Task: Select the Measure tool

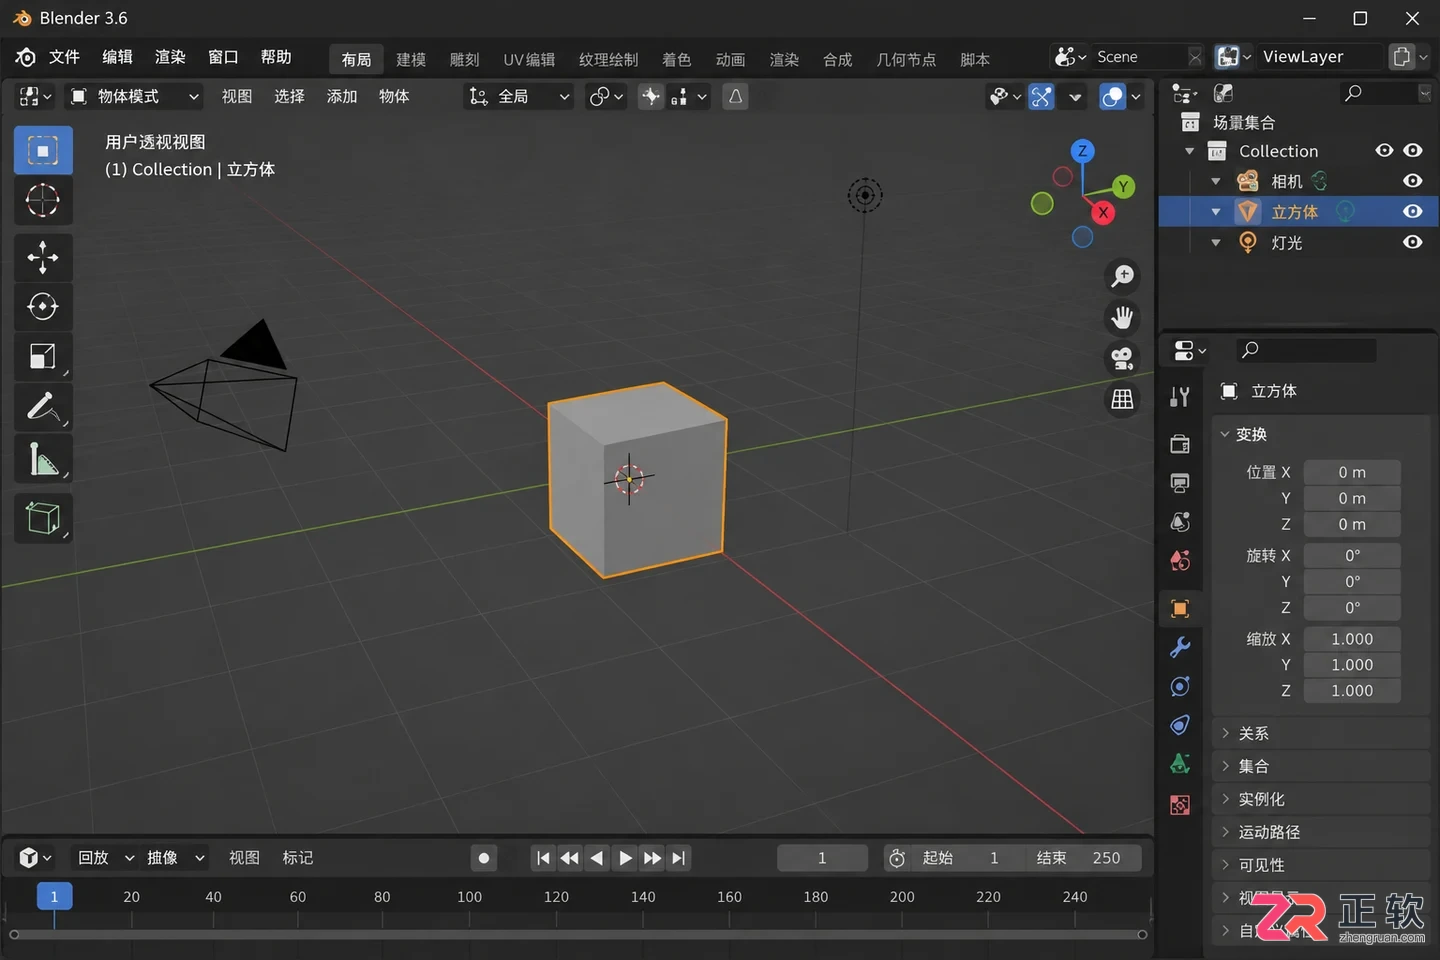Action: (43, 459)
